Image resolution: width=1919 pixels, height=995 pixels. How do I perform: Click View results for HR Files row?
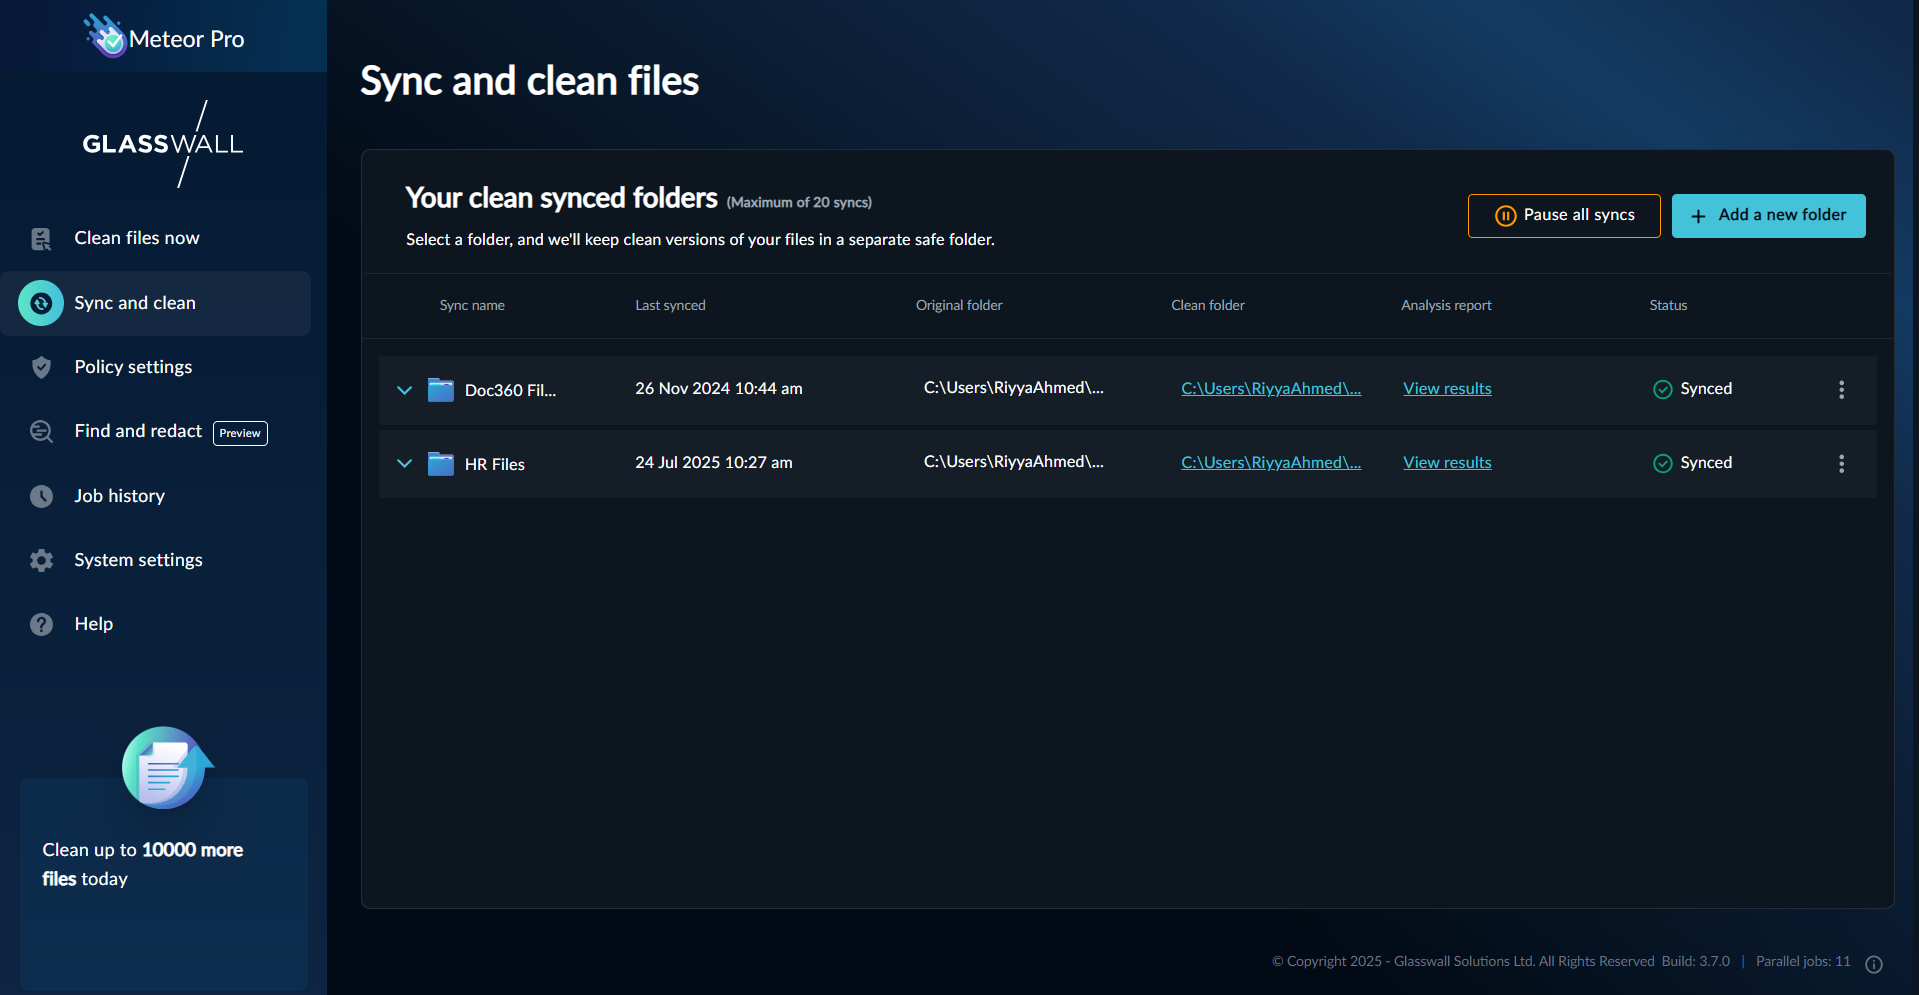pos(1447,463)
